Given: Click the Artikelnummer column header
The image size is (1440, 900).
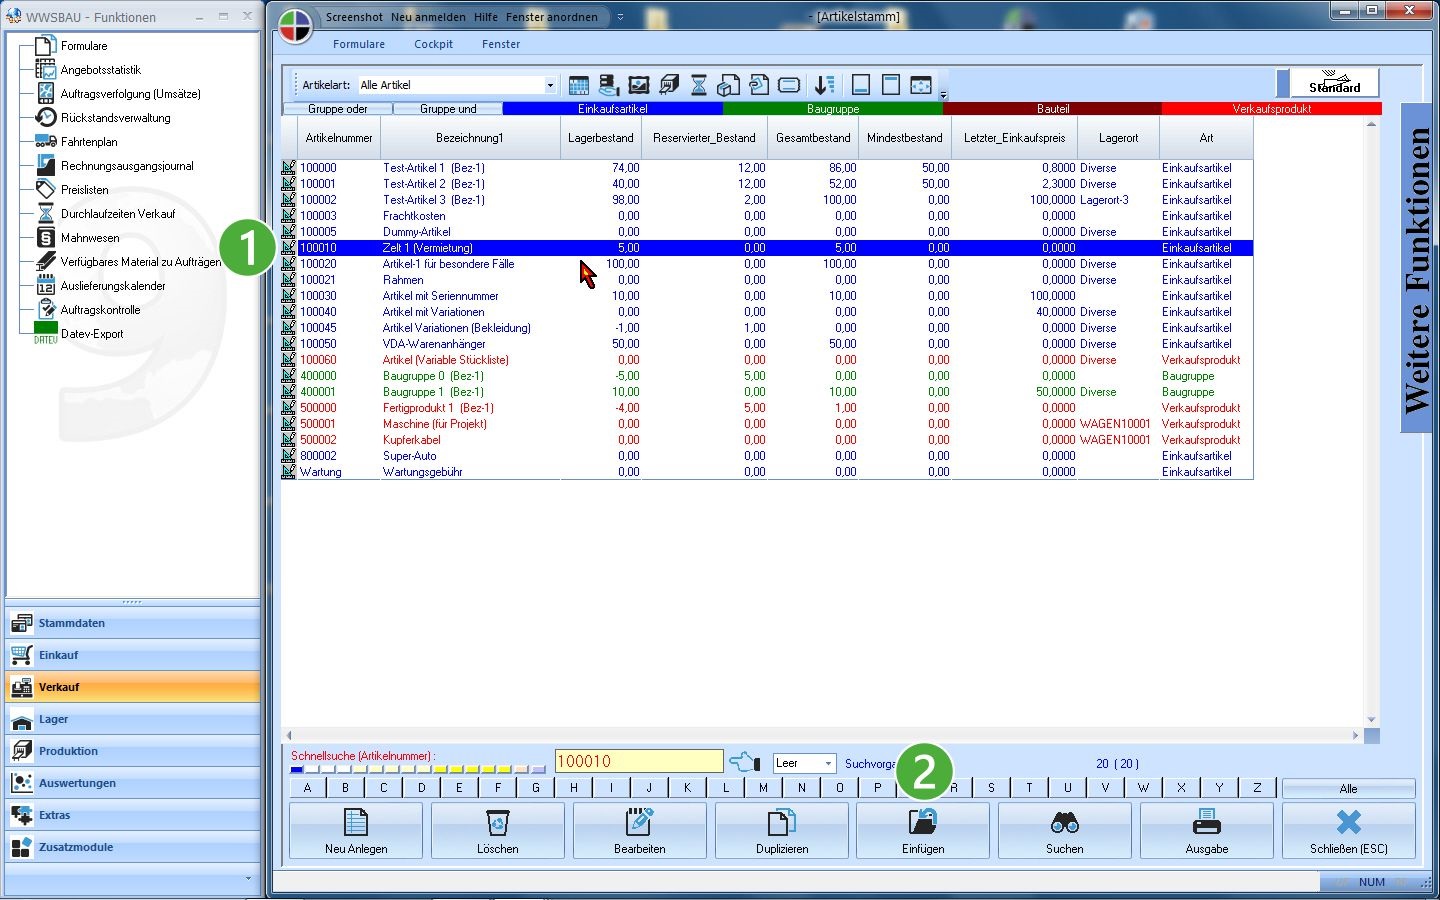Looking at the screenshot, I should [x=339, y=138].
